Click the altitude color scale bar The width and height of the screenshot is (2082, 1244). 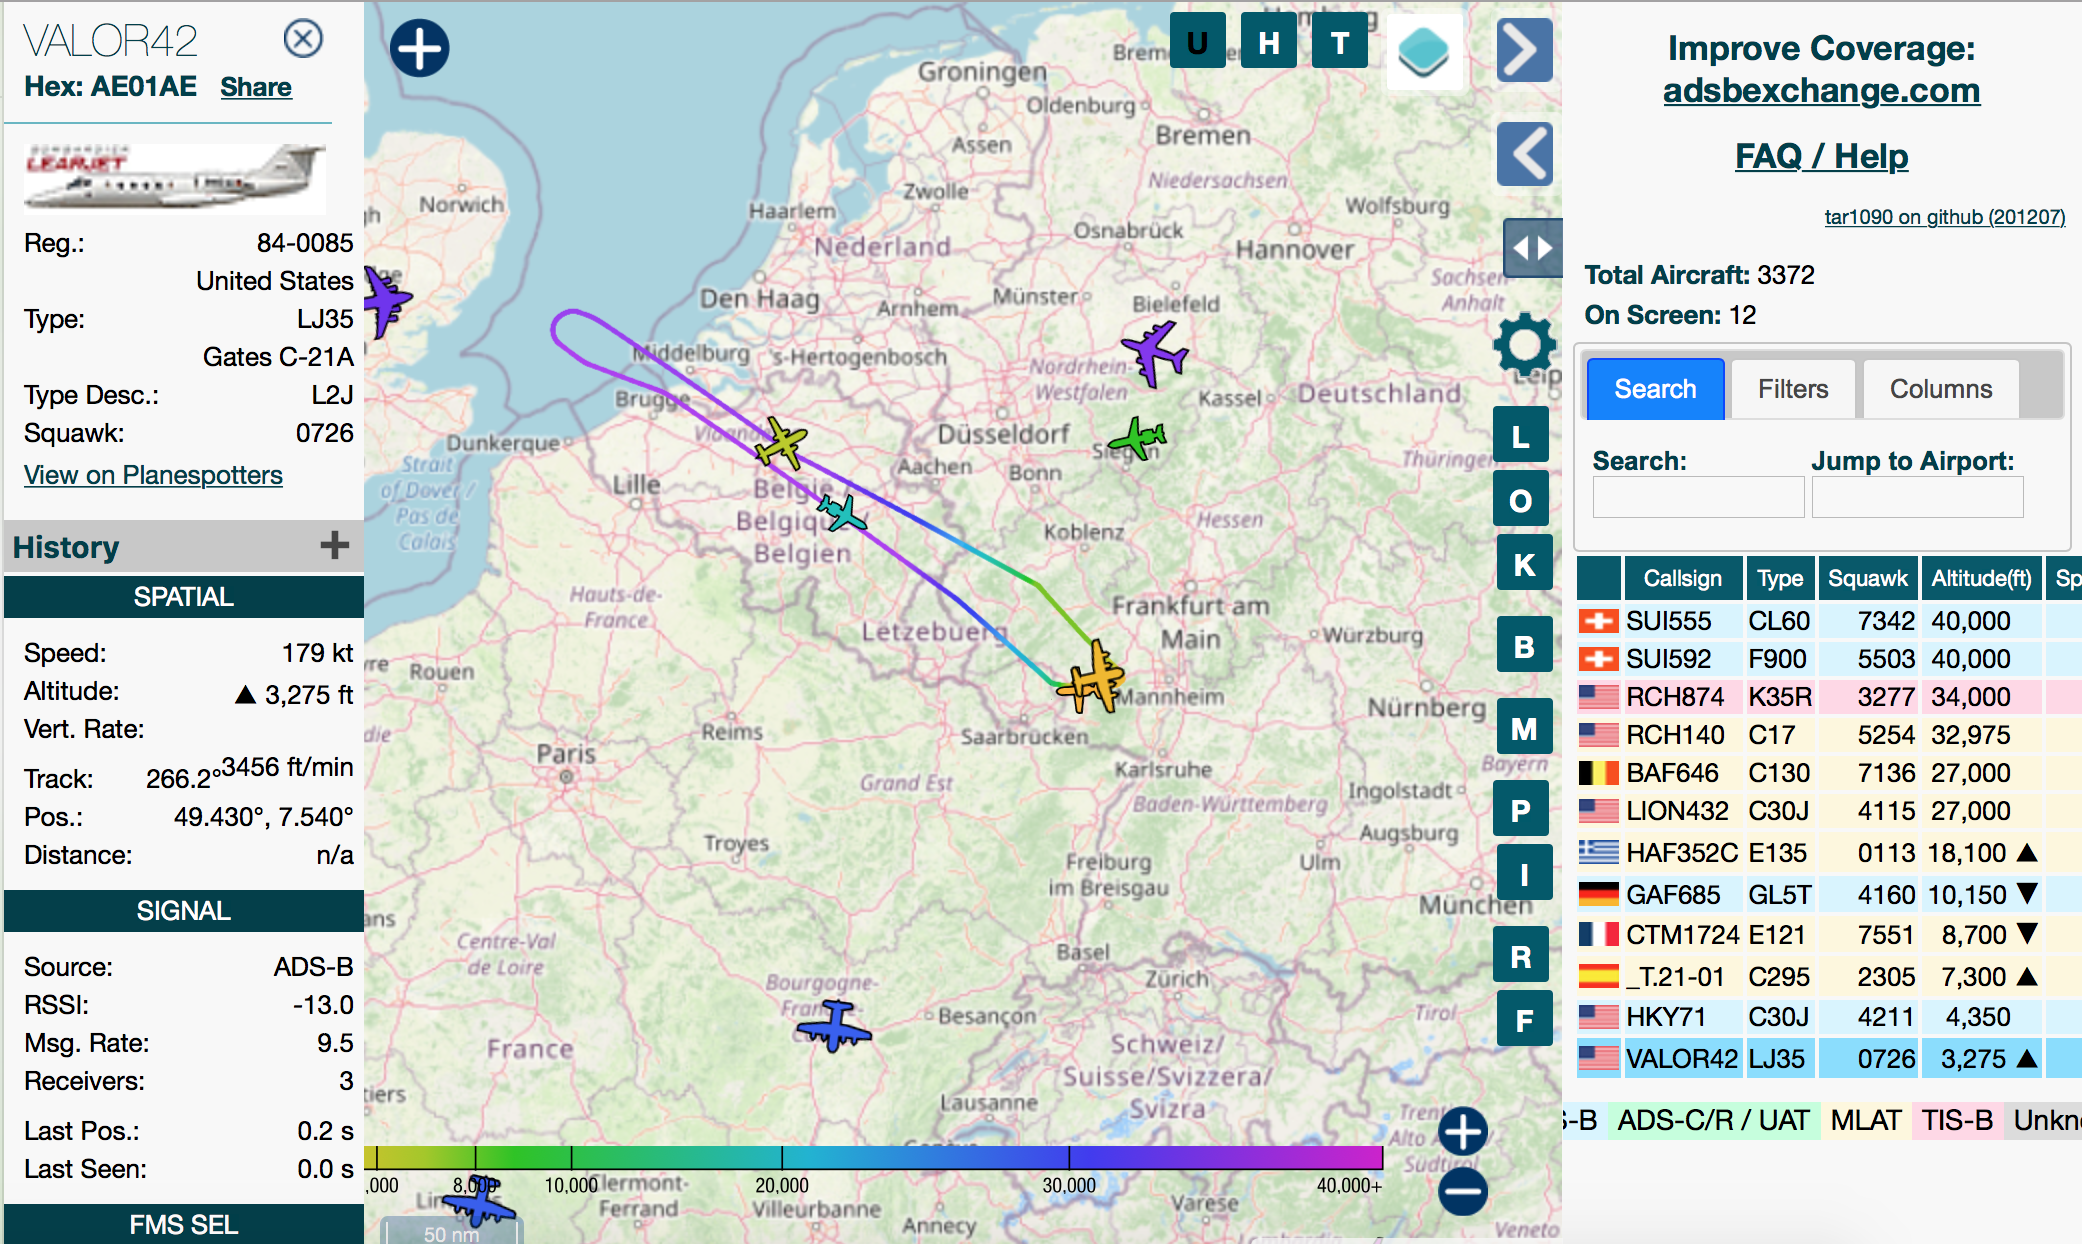point(874,1158)
